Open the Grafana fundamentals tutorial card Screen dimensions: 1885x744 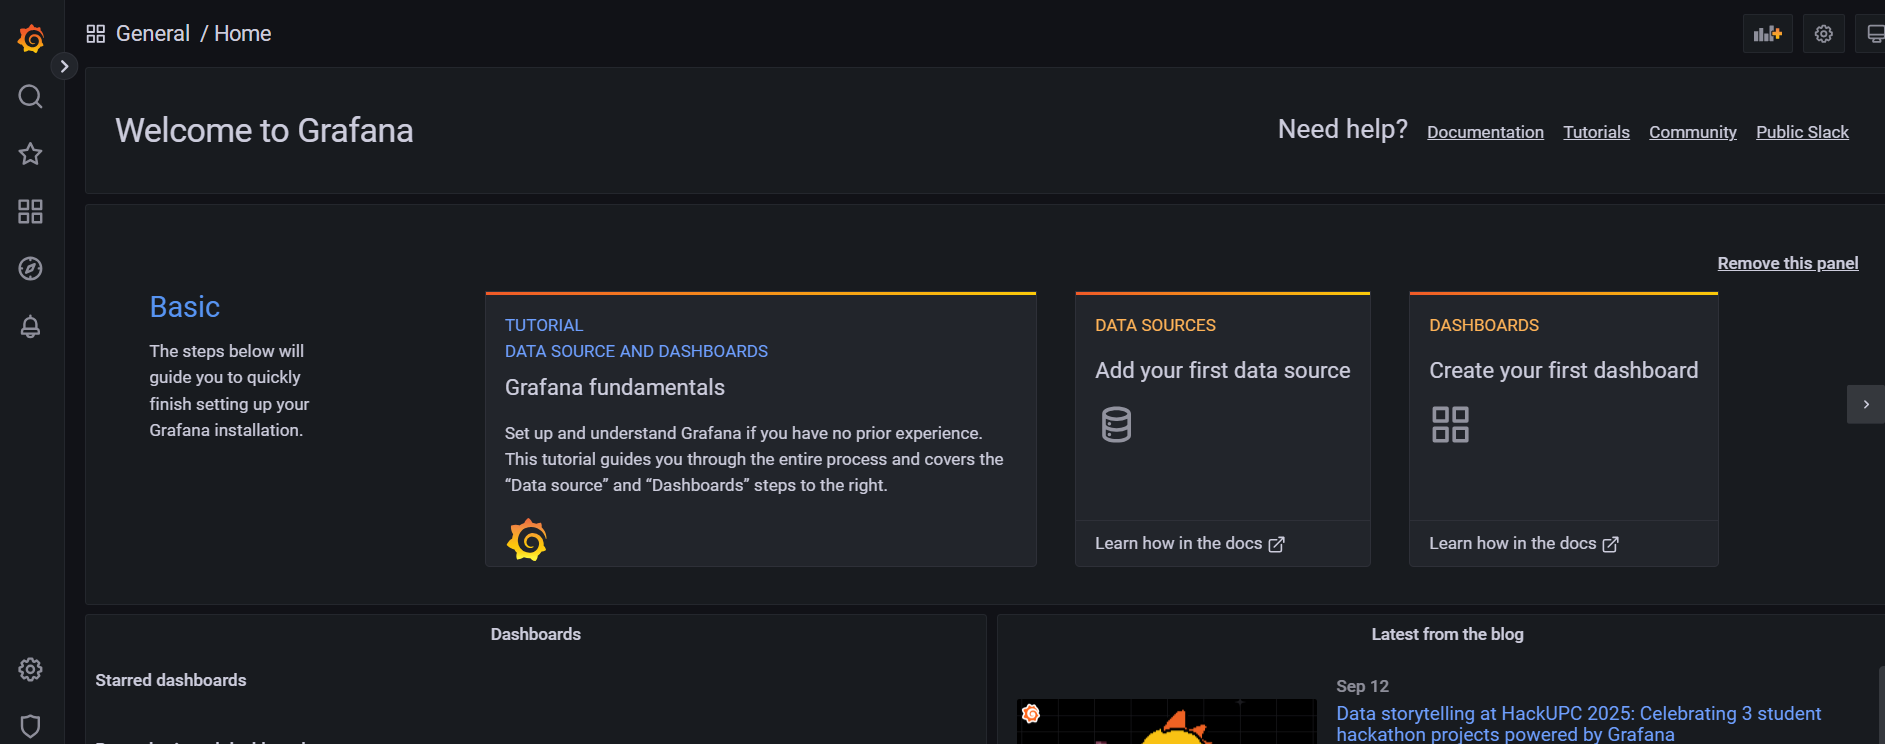(761, 430)
